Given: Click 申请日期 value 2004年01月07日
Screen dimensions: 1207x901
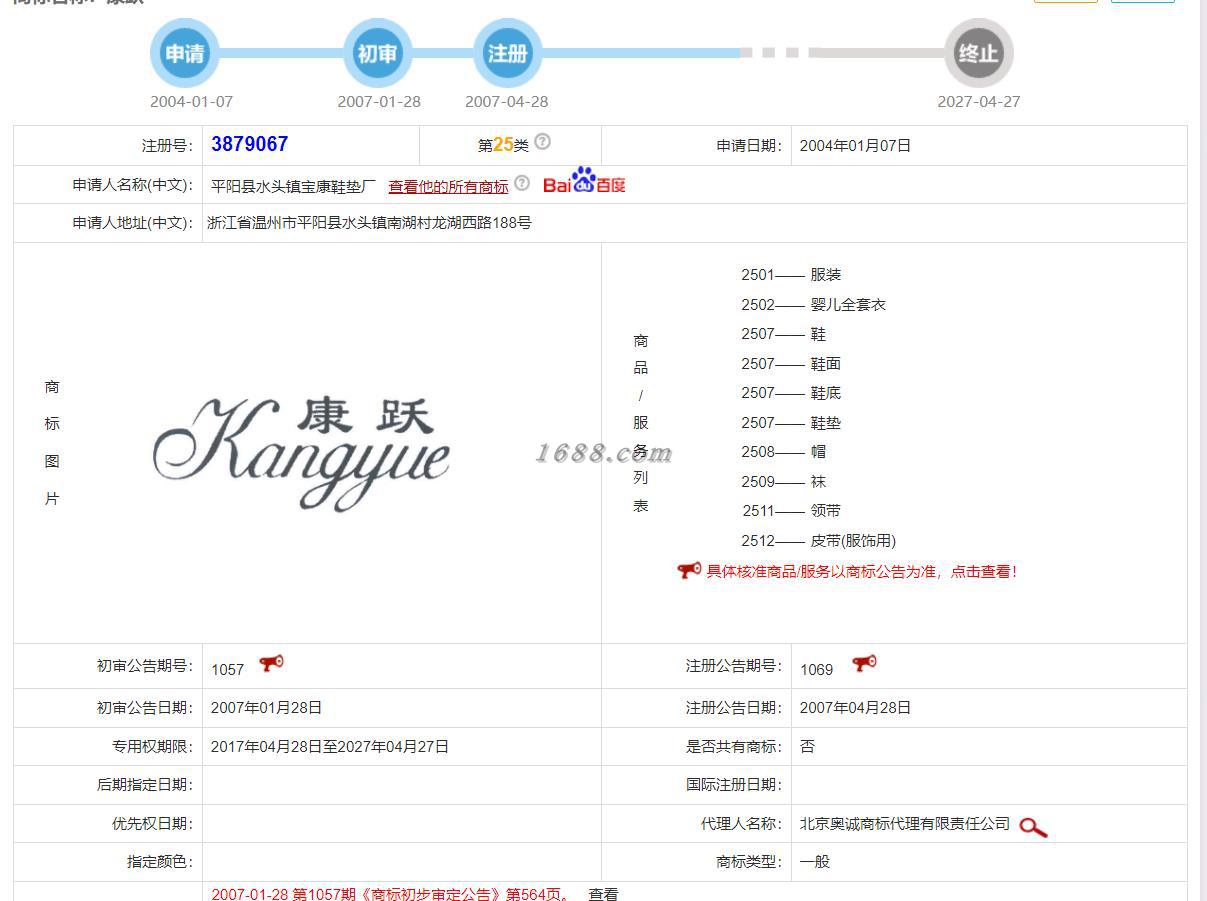Looking at the screenshot, I should point(856,146).
